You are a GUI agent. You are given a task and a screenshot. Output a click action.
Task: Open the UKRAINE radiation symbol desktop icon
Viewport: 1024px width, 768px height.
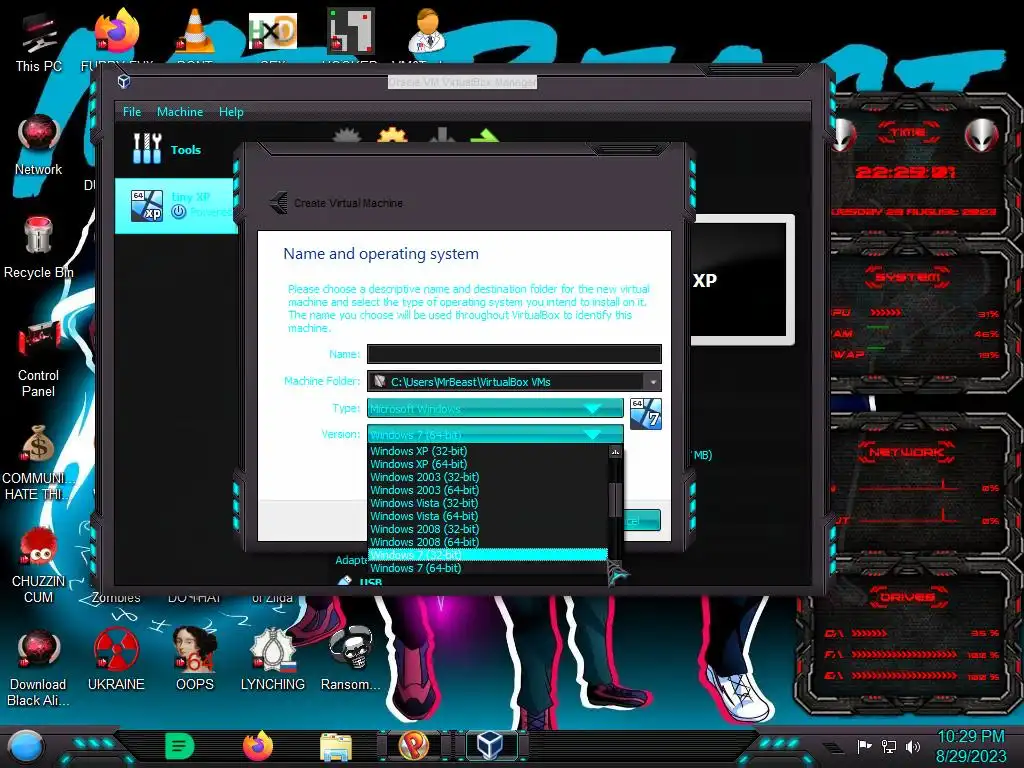click(x=116, y=658)
